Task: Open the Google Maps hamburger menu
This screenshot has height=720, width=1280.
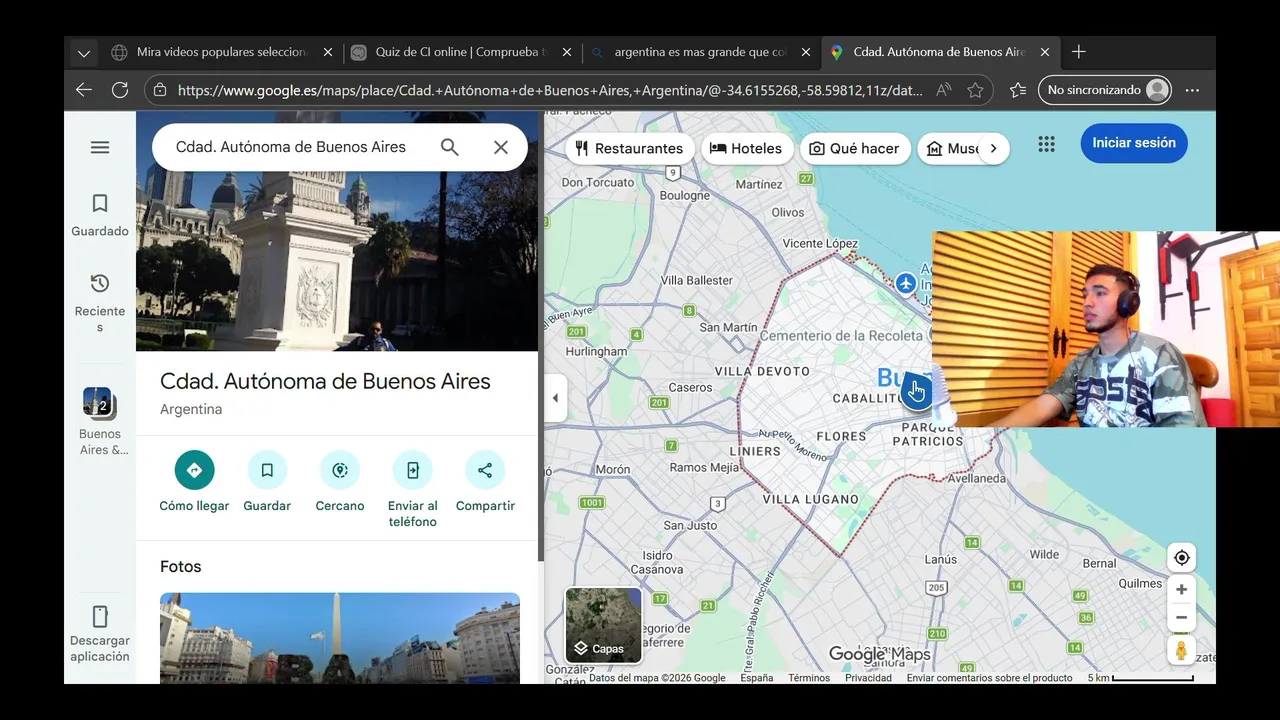Action: tap(100, 147)
